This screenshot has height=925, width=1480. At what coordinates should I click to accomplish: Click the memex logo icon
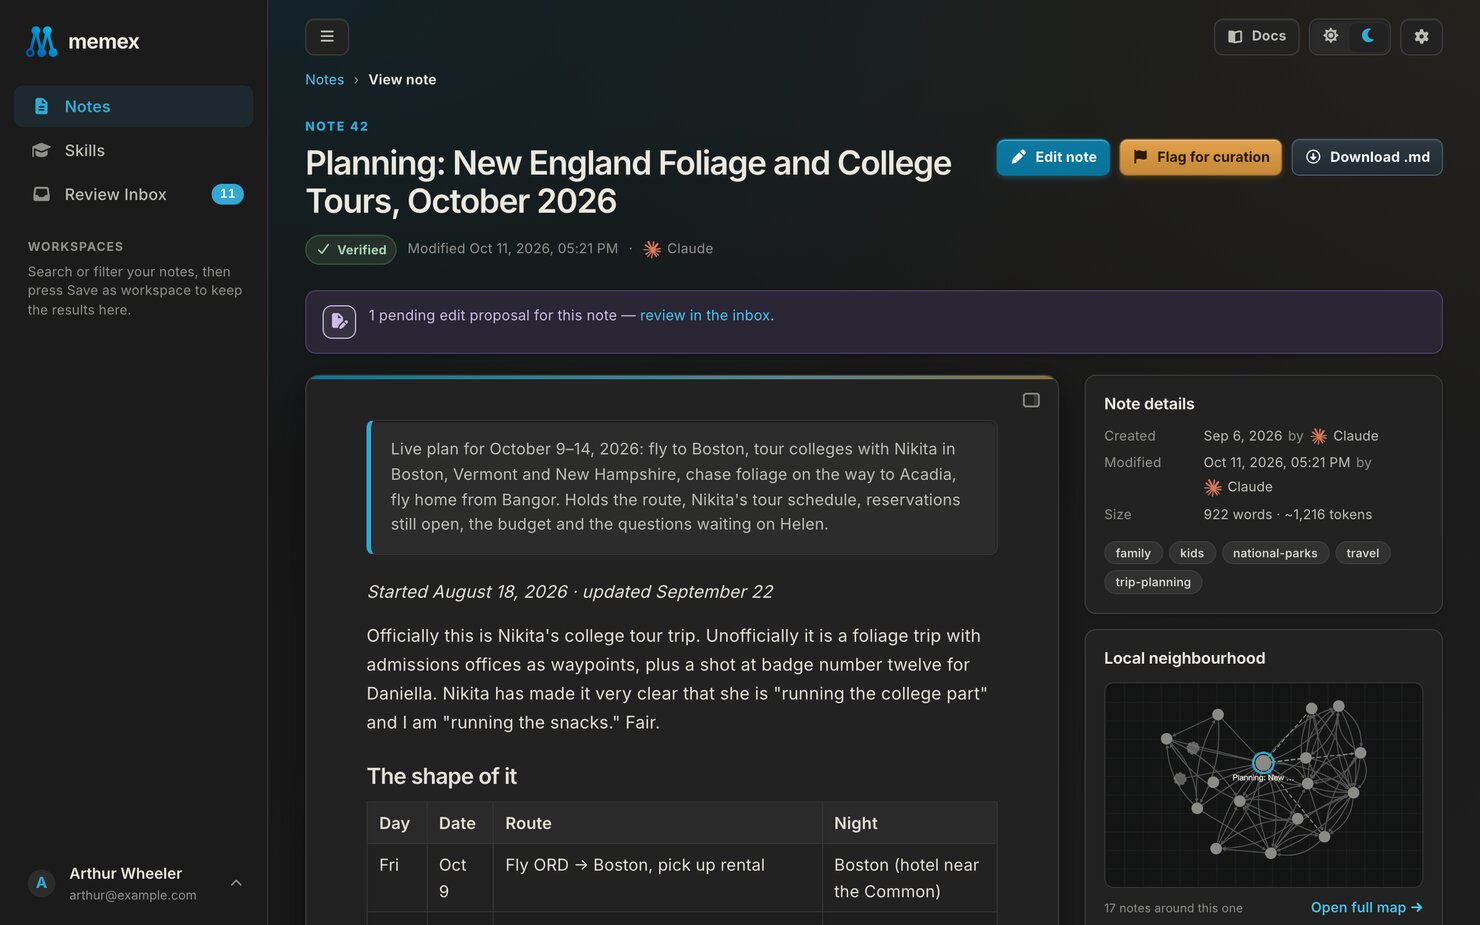(41, 41)
